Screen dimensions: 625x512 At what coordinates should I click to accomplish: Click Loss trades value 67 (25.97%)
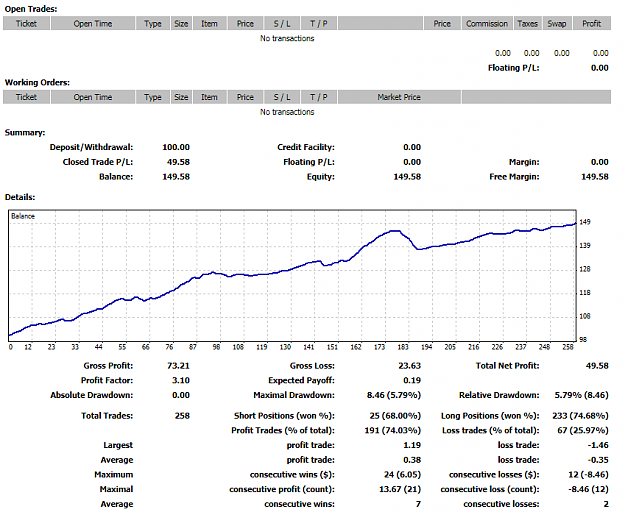(x=583, y=430)
